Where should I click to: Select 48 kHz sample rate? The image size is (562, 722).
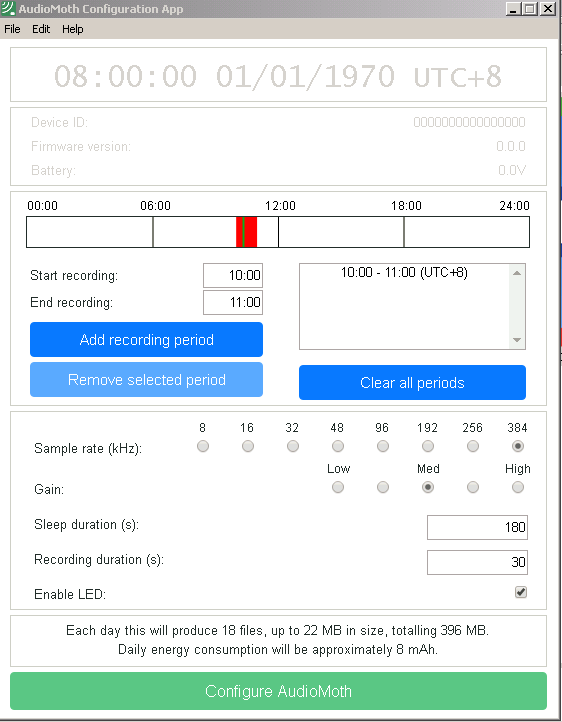click(x=338, y=446)
